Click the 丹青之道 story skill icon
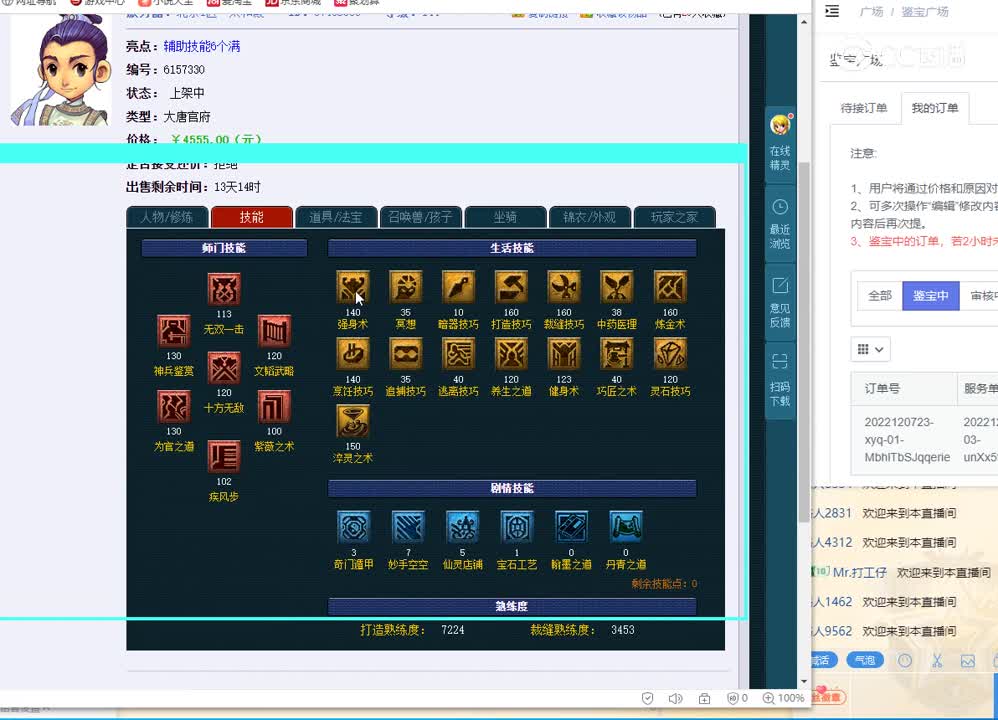Viewport: 998px width, 720px height. pyautogui.click(x=626, y=527)
